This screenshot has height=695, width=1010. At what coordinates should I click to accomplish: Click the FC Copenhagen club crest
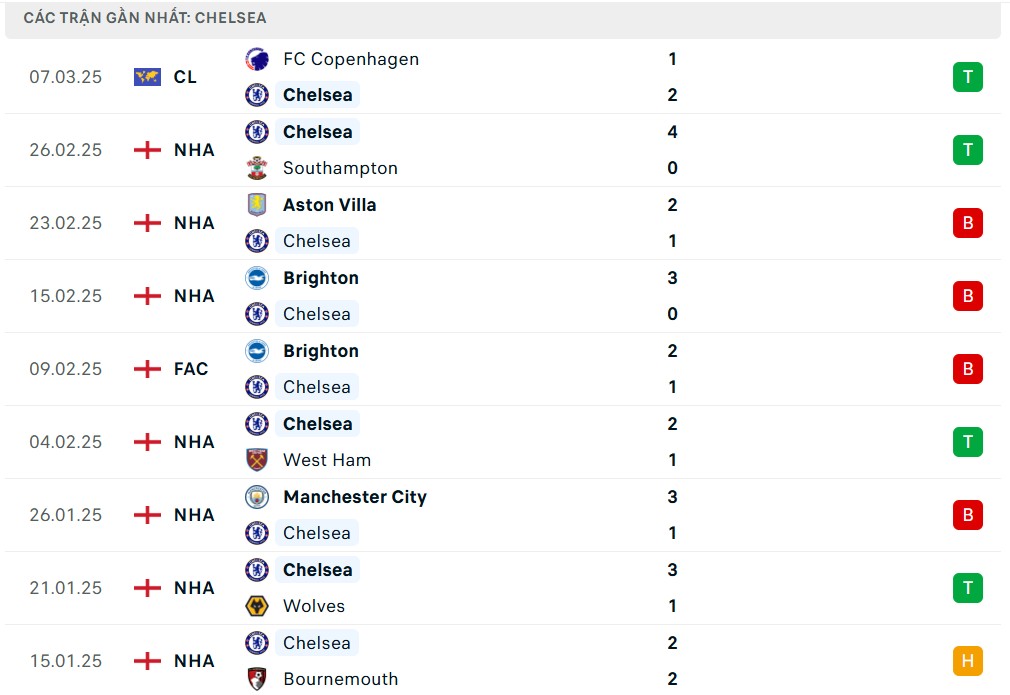[257, 59]
